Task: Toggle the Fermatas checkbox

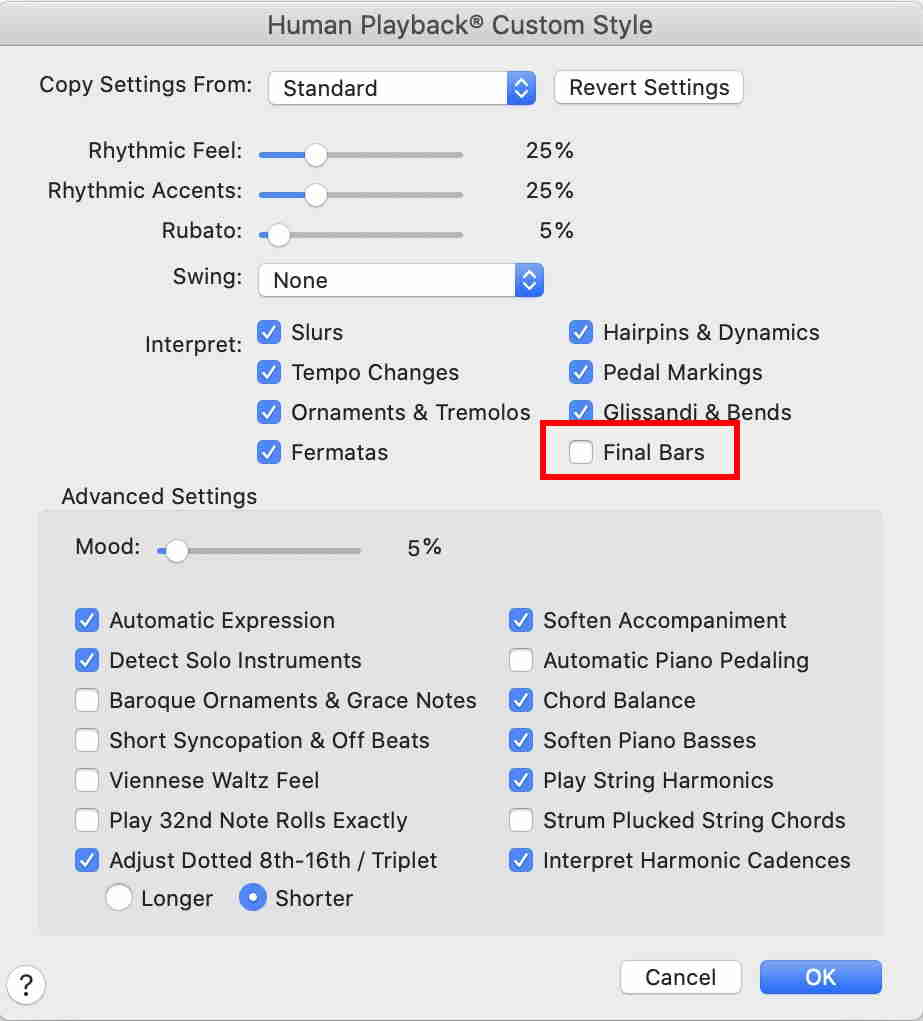Action: coord(269,453)
